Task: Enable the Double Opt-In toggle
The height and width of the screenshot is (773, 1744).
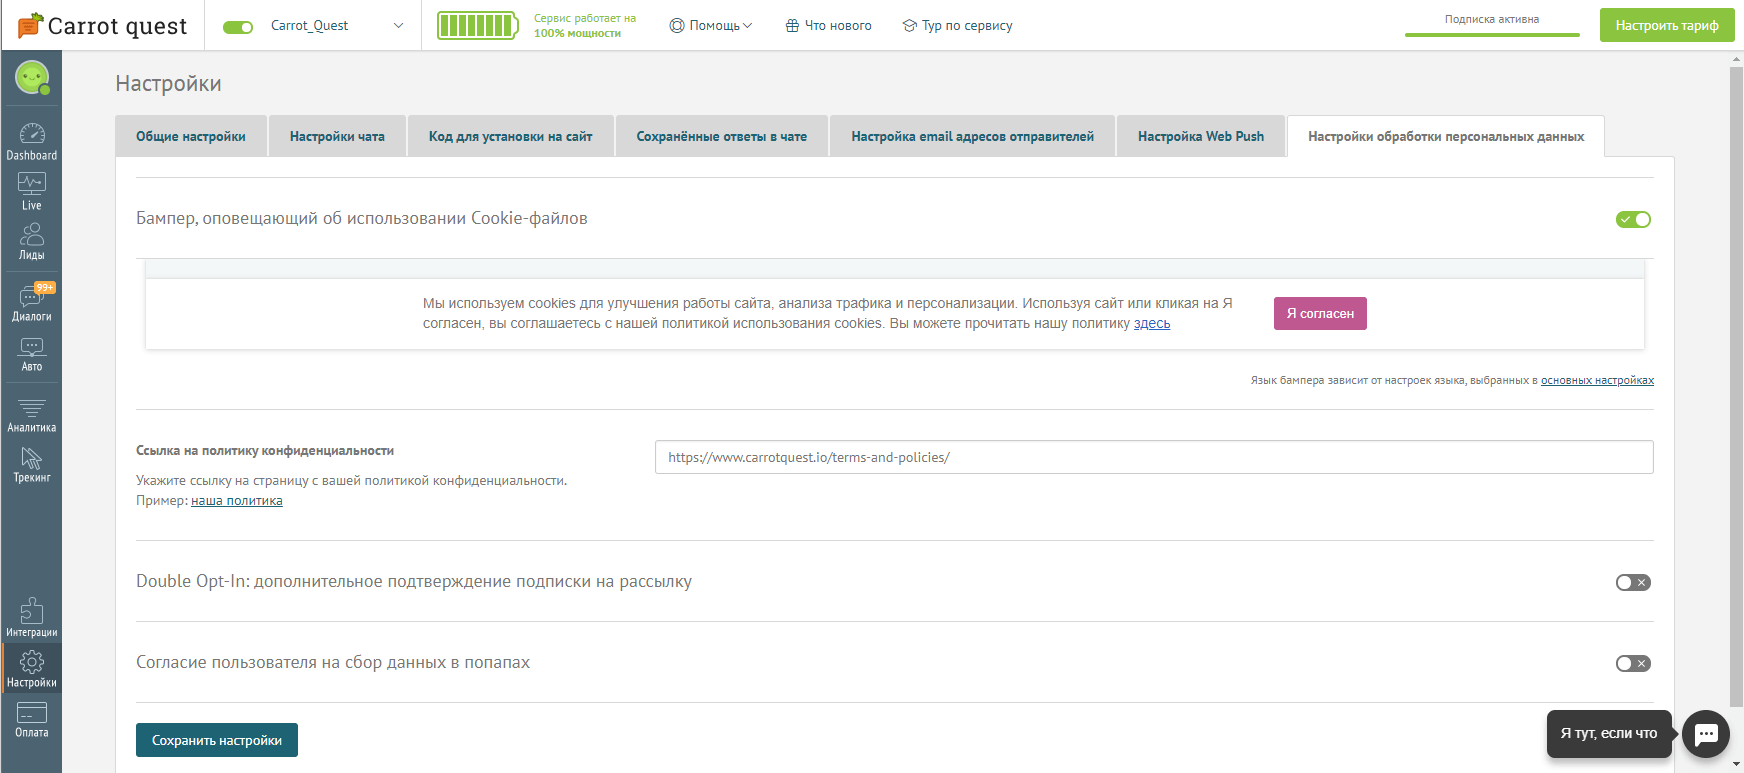Action: pyautogui.click(x=1633, y=583)
